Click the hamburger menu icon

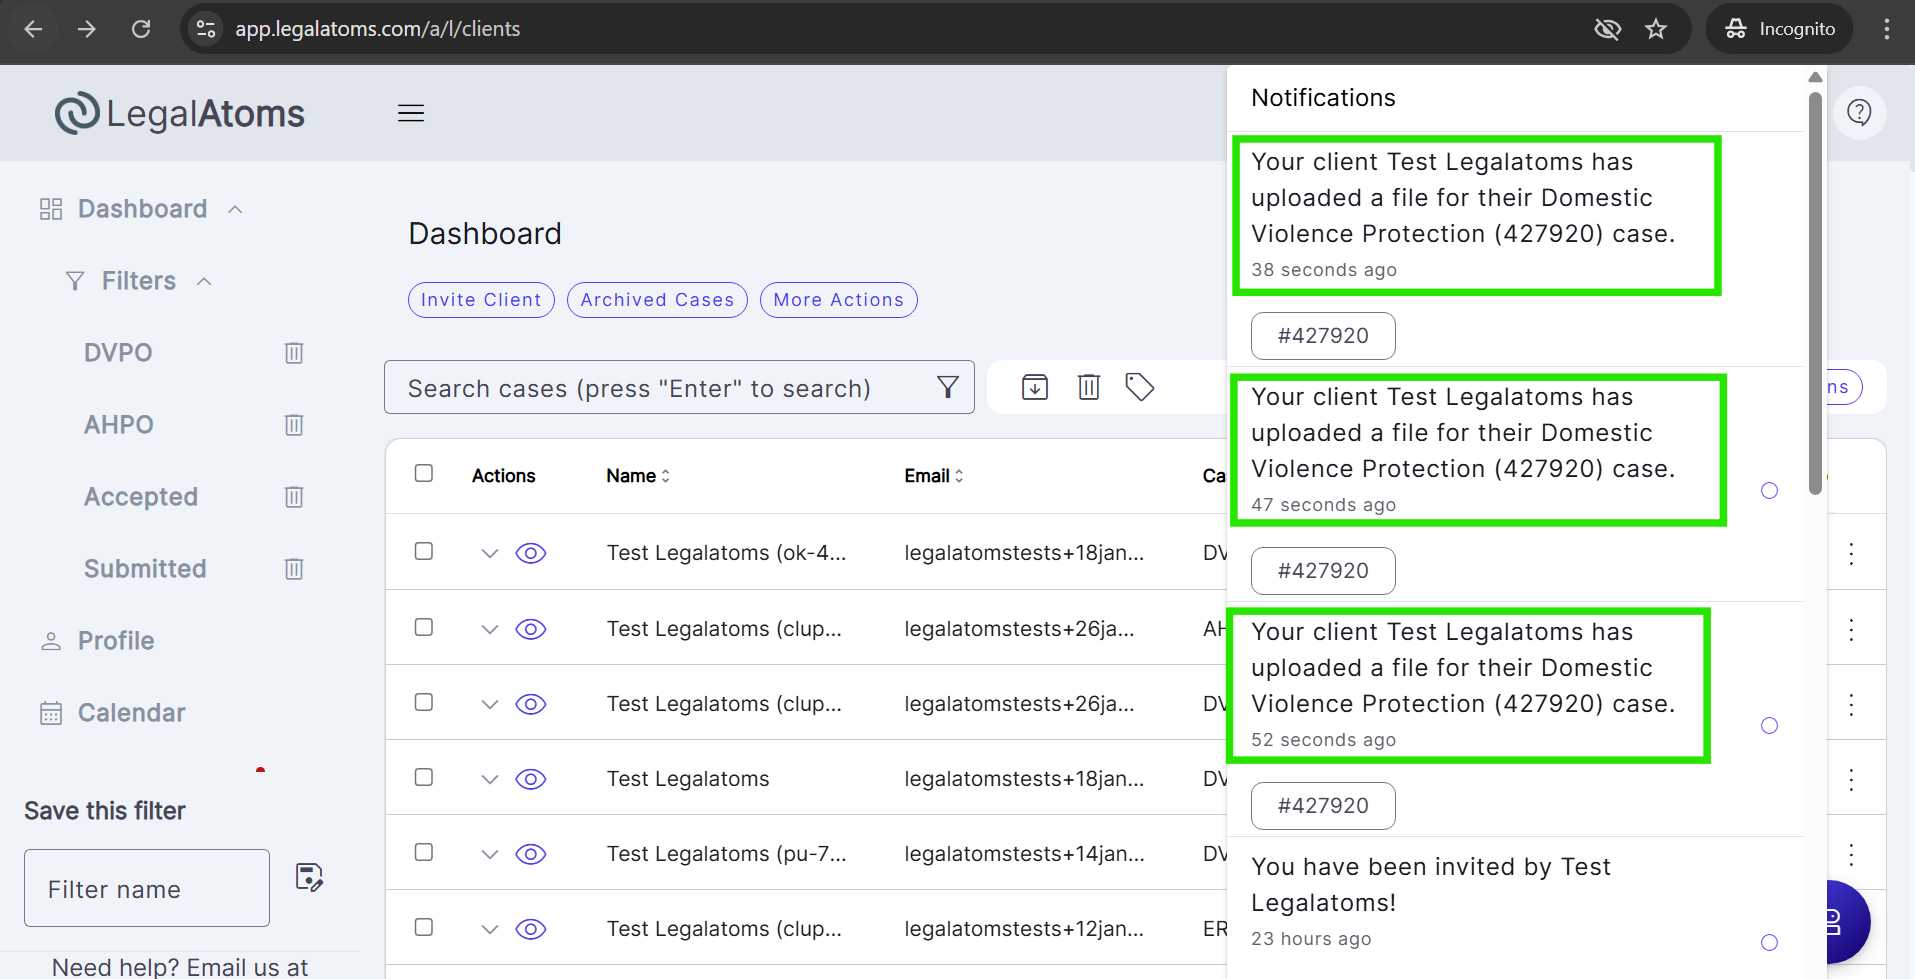tap(411, 113)
